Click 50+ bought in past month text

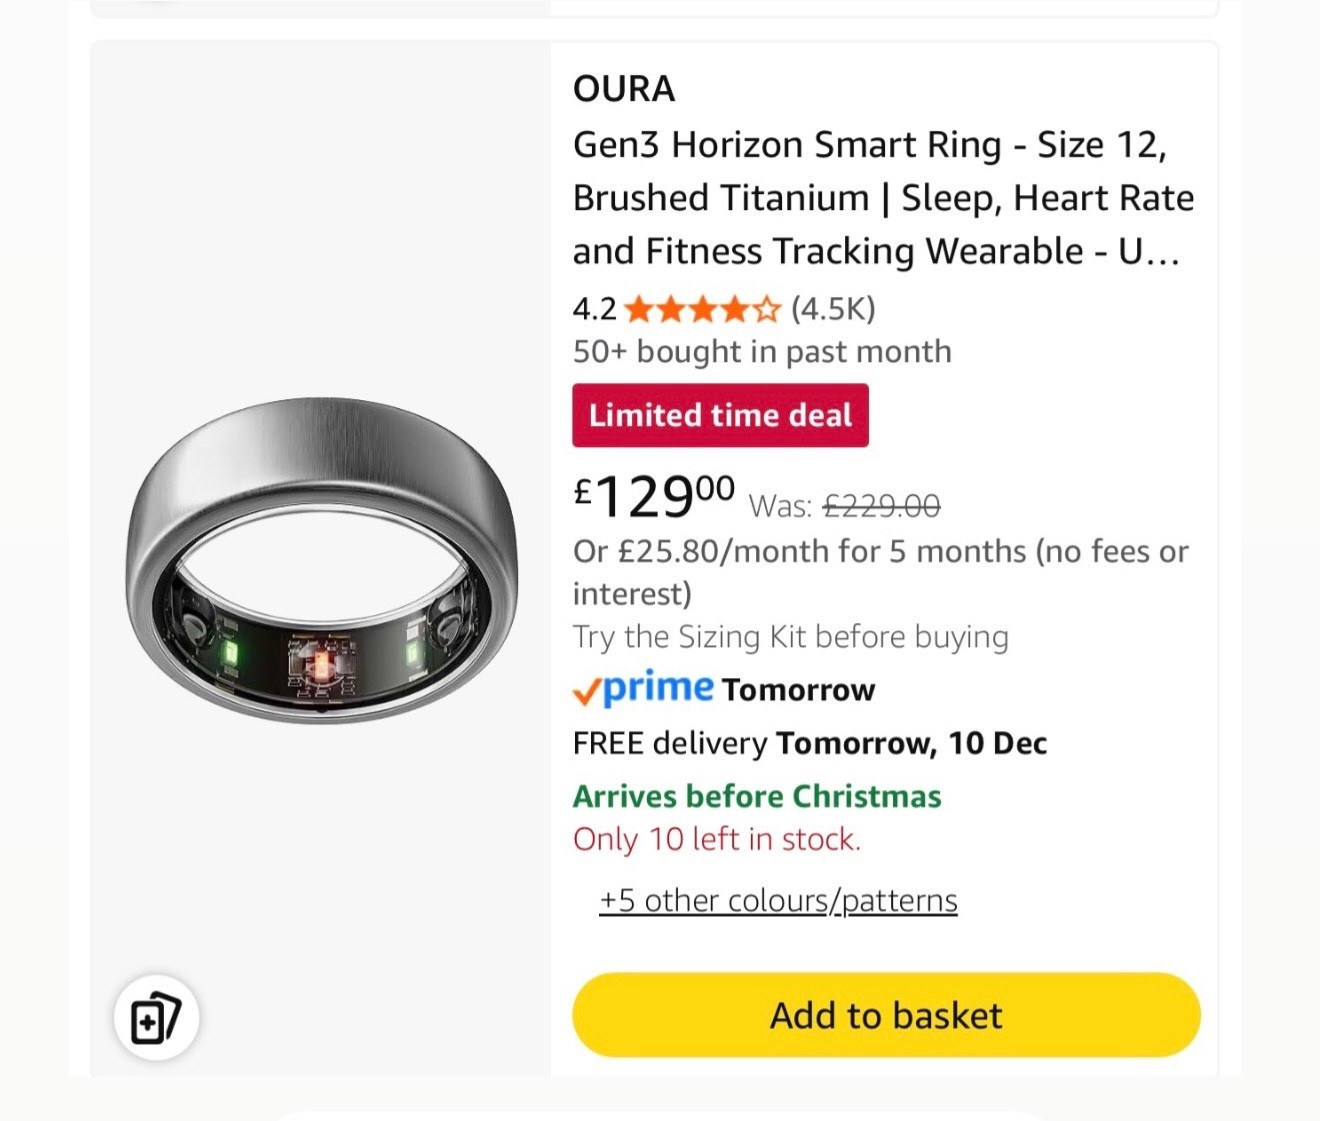[761, 351]
